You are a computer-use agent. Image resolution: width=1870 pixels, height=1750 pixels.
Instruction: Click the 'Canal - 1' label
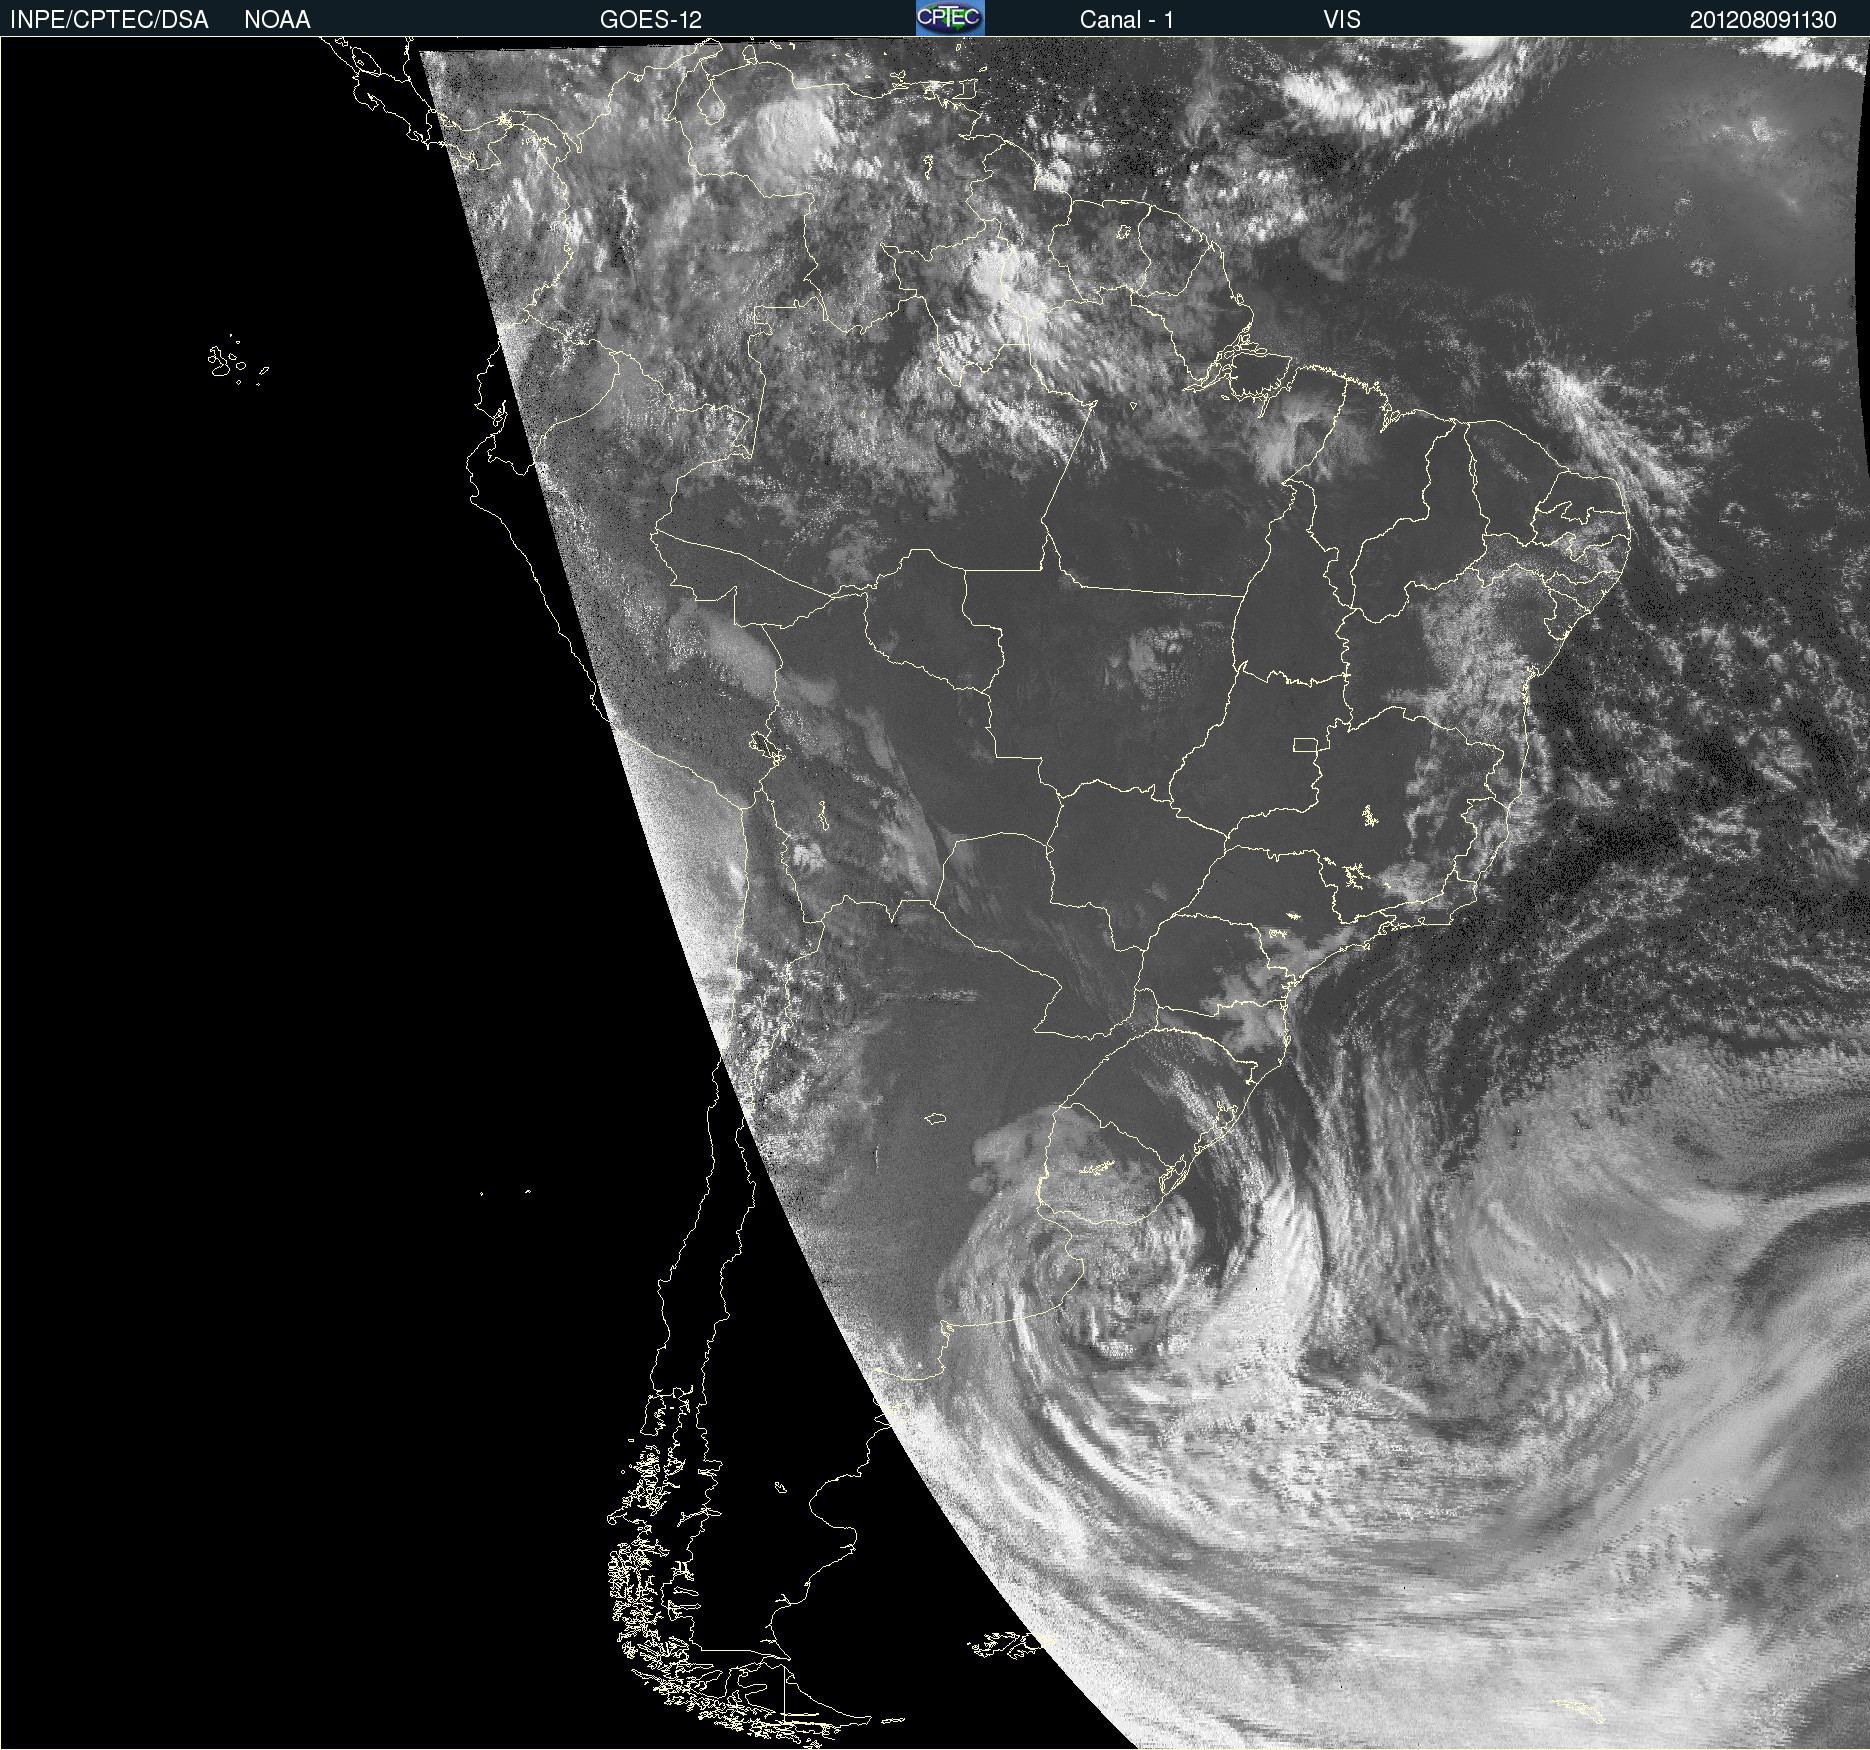[x=1126, y=20]
